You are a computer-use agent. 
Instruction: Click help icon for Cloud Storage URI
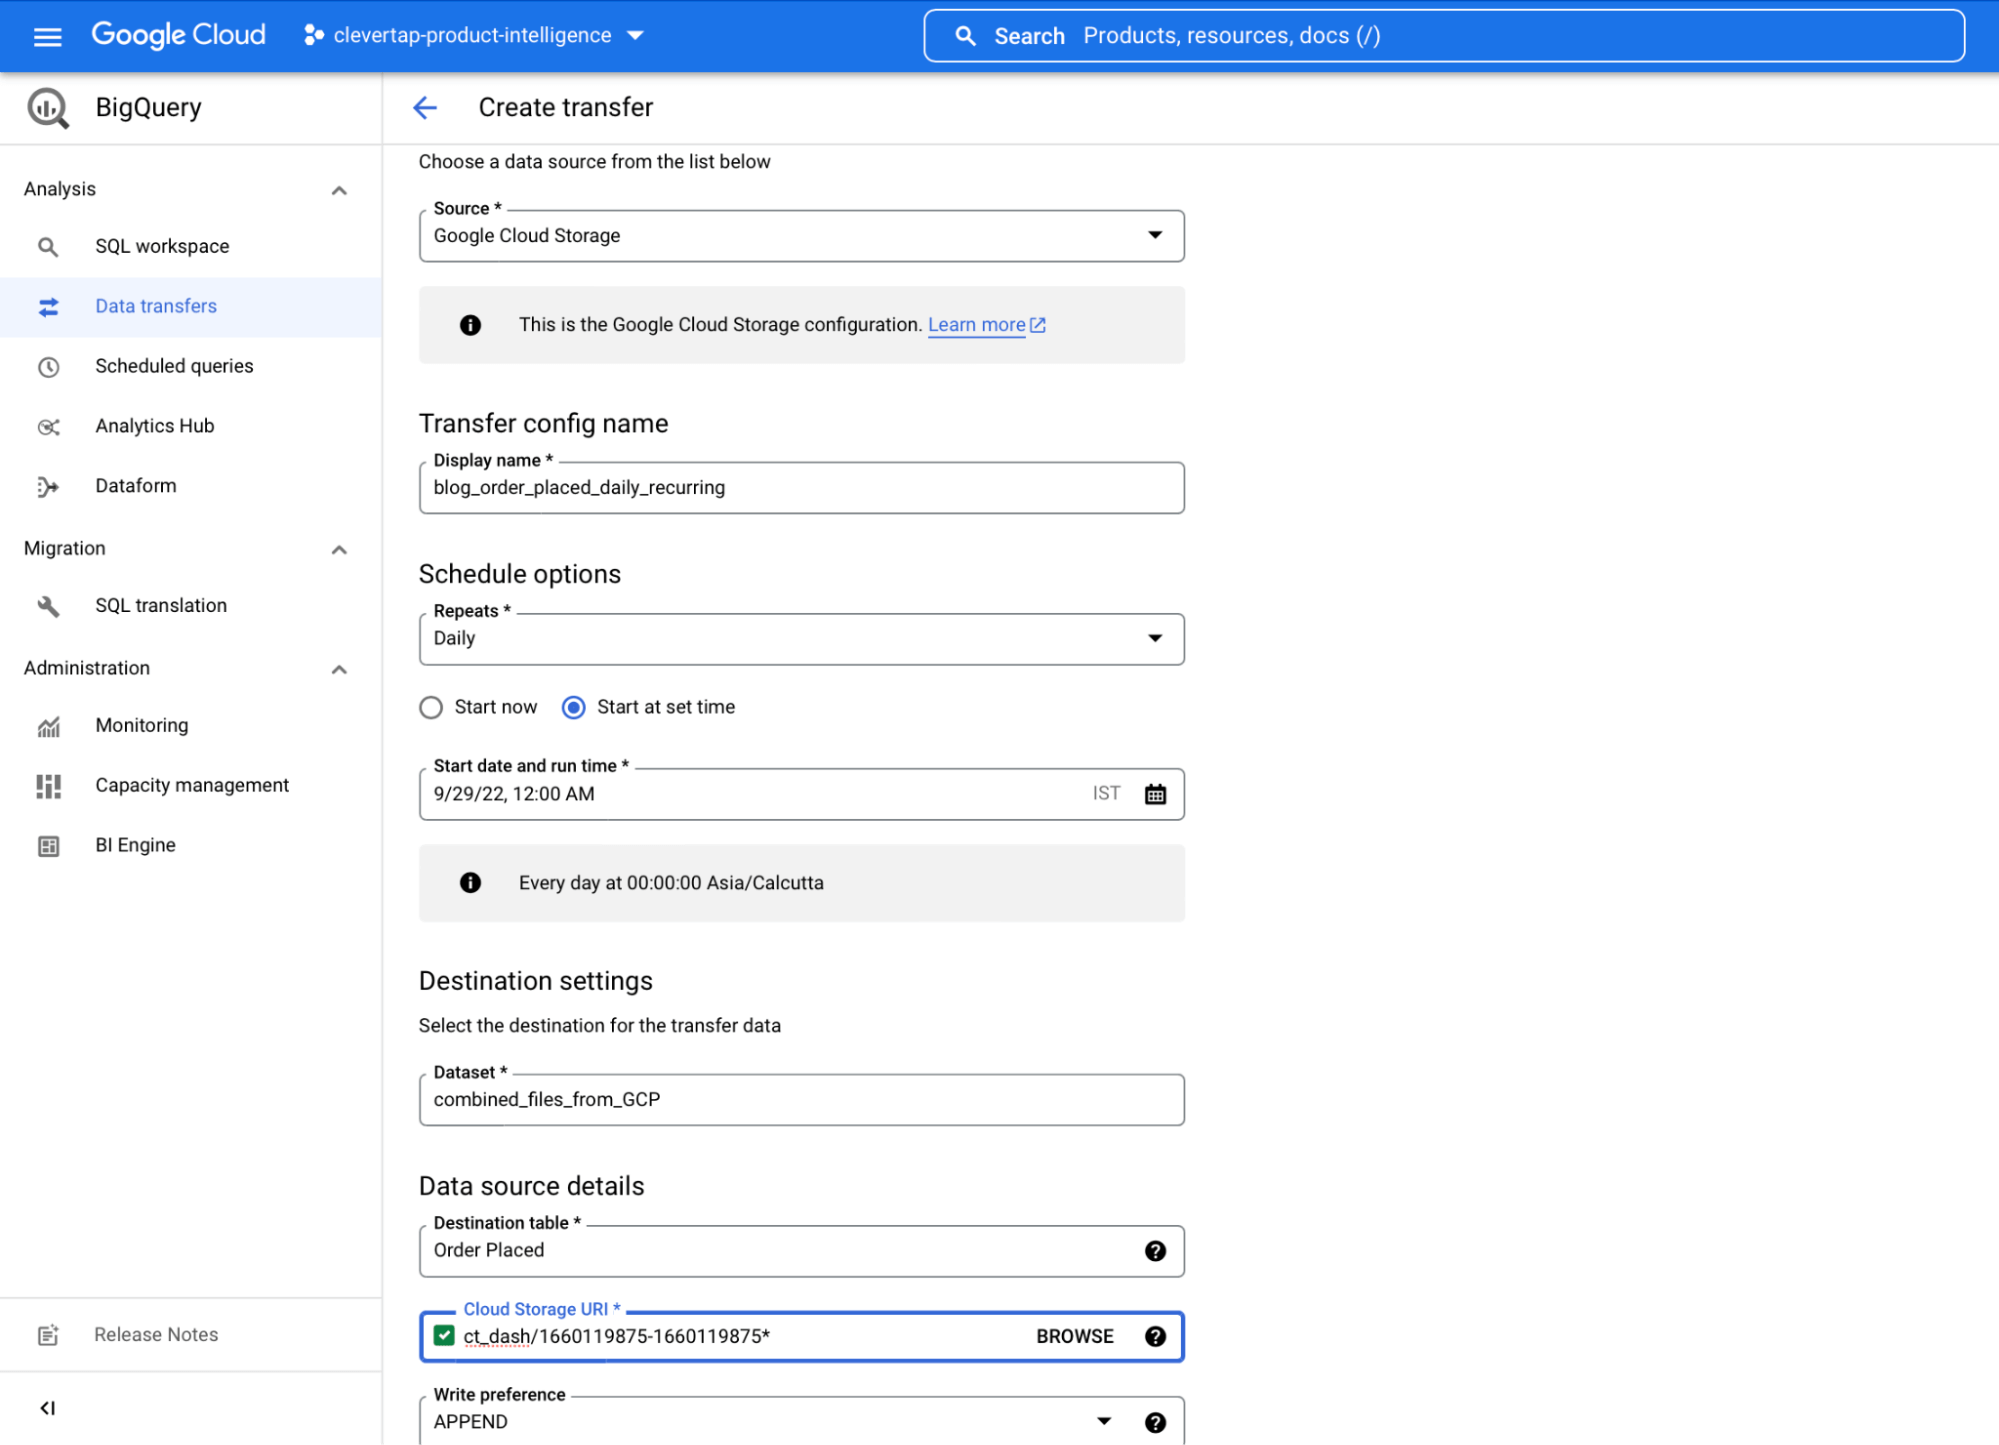pyautogui.click(x=1155, y=1337)
